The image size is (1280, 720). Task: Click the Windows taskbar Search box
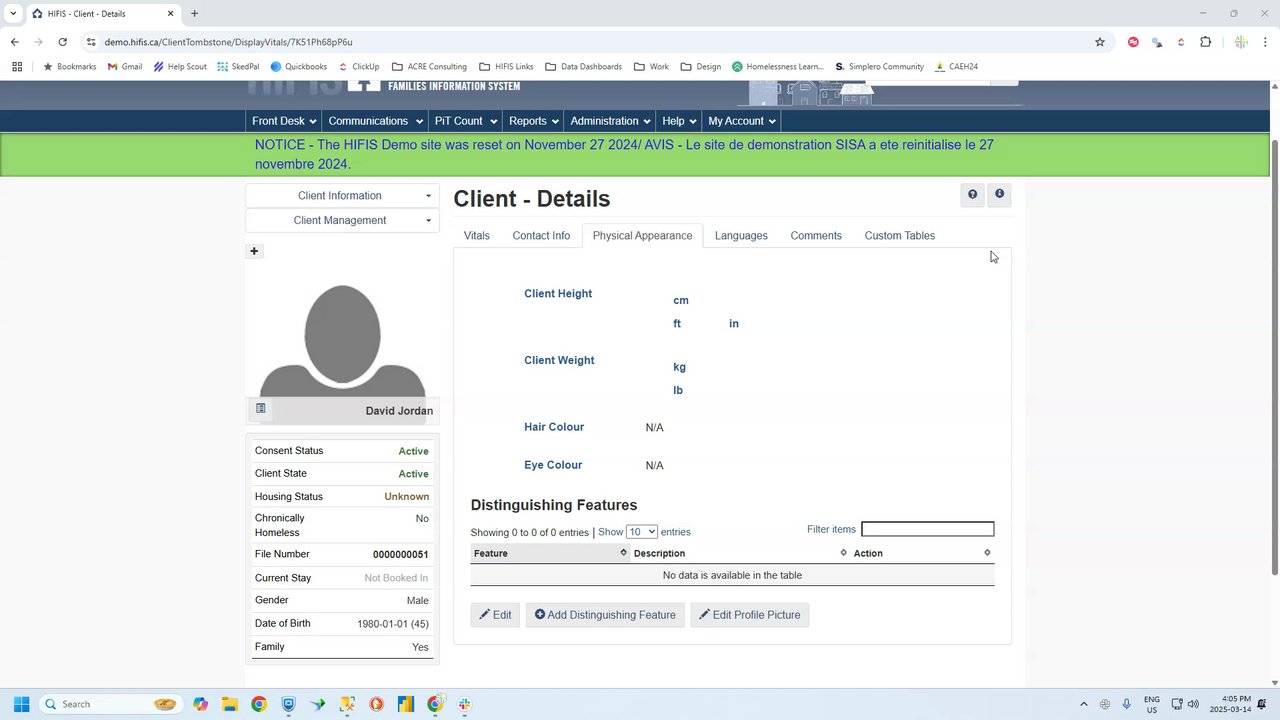(111, 704)
